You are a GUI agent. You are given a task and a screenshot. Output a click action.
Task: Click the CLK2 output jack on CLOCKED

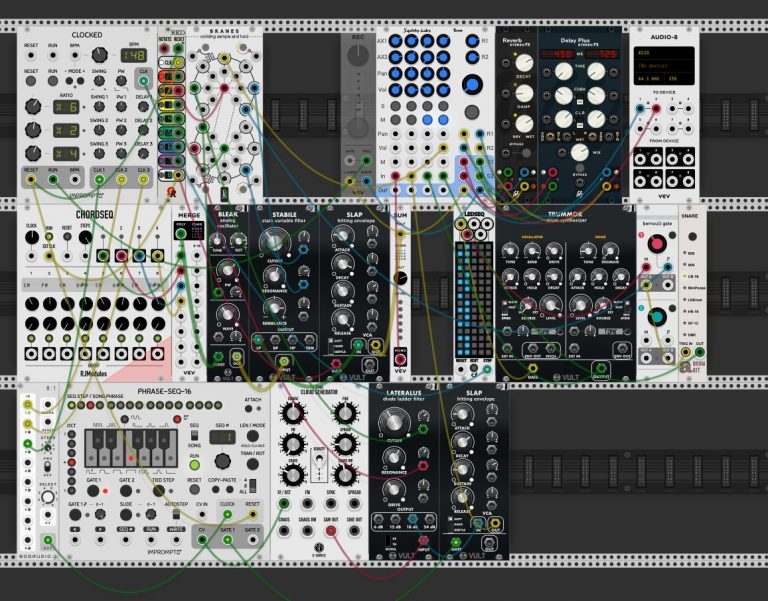point(121,180)
